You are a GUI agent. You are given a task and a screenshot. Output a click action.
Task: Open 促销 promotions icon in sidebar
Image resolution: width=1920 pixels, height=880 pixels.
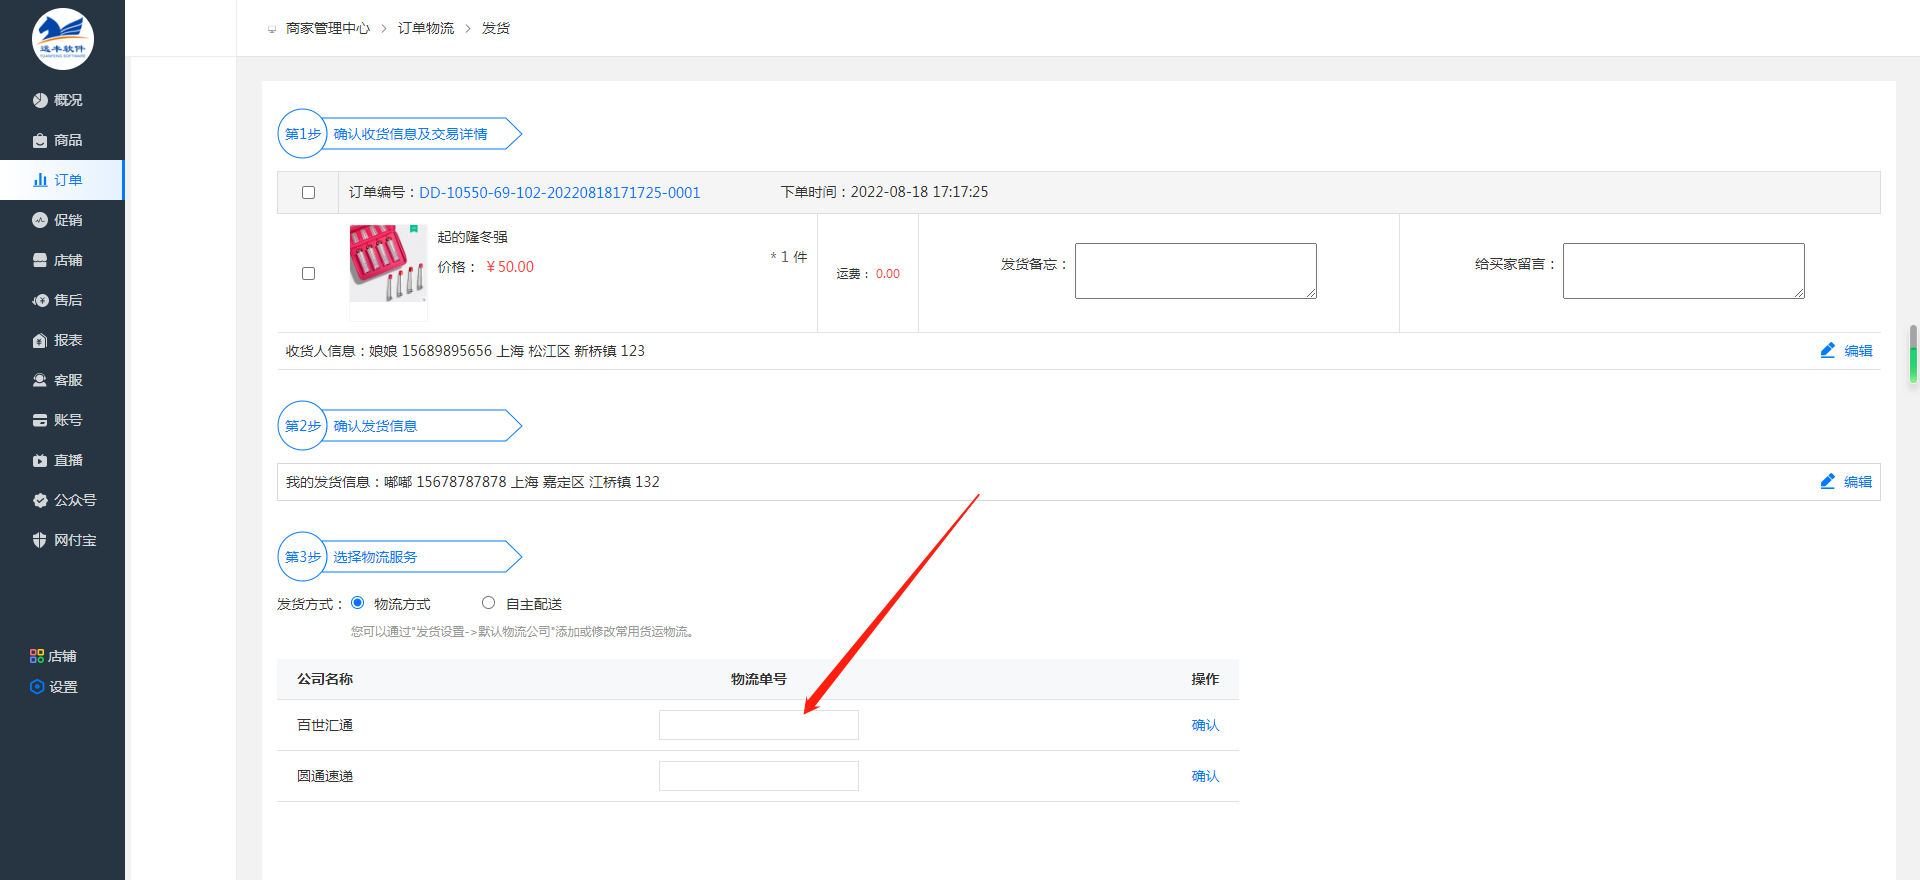click(40, 220)
